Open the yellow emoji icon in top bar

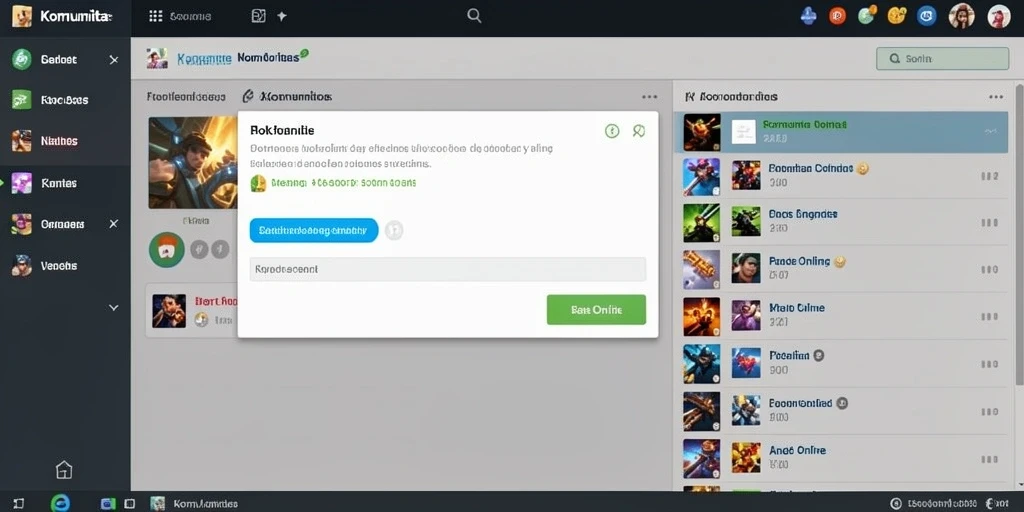(x=897, y=16)
